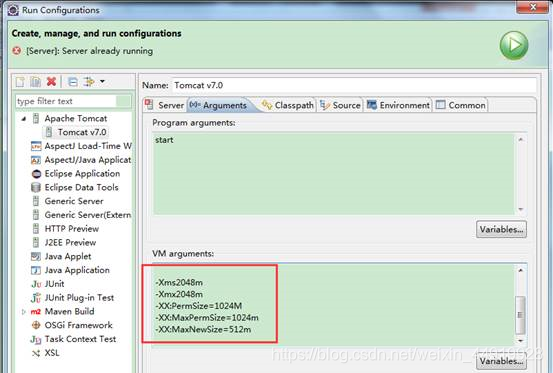The image size is (553, 373).
Task: Click the Collapse All icon in toolbar
Action: pyautogui.click(x=73, y=82)
